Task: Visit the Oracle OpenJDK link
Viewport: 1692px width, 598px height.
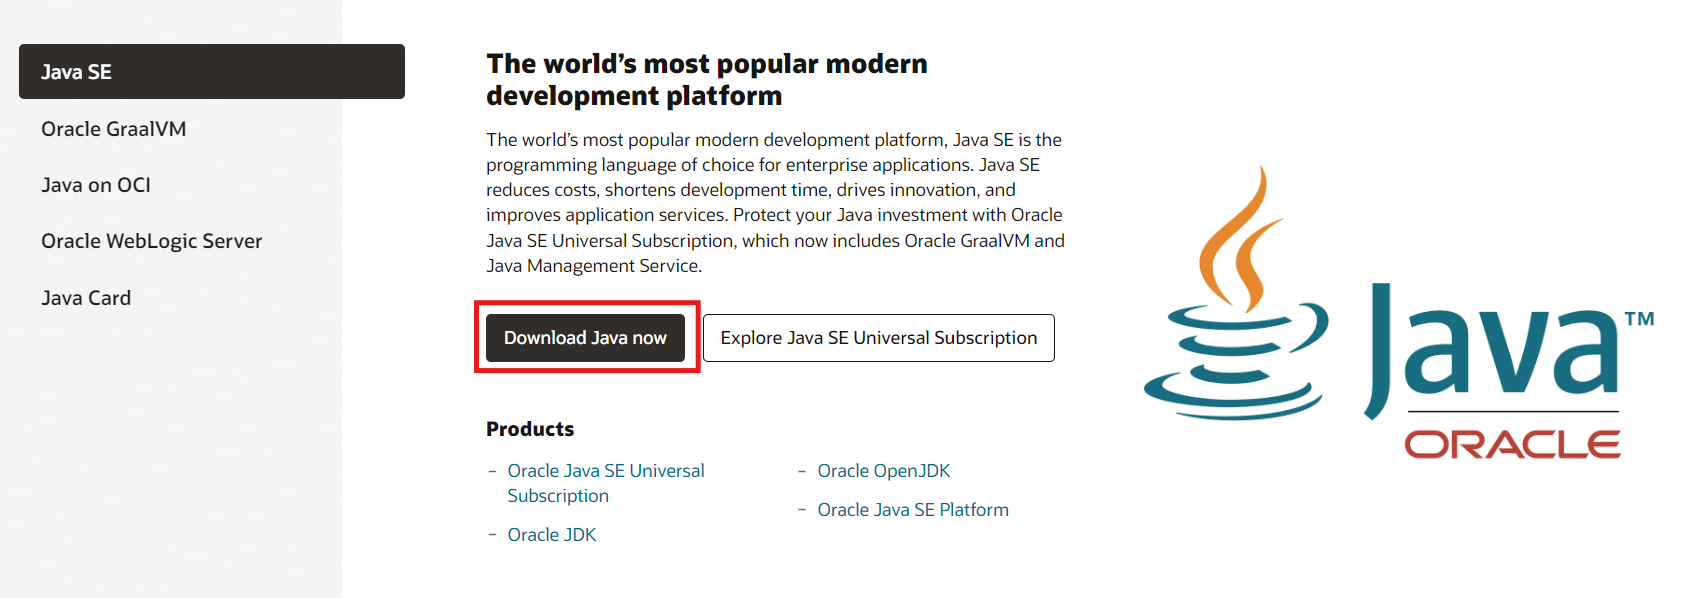Action: pos(884,471)
